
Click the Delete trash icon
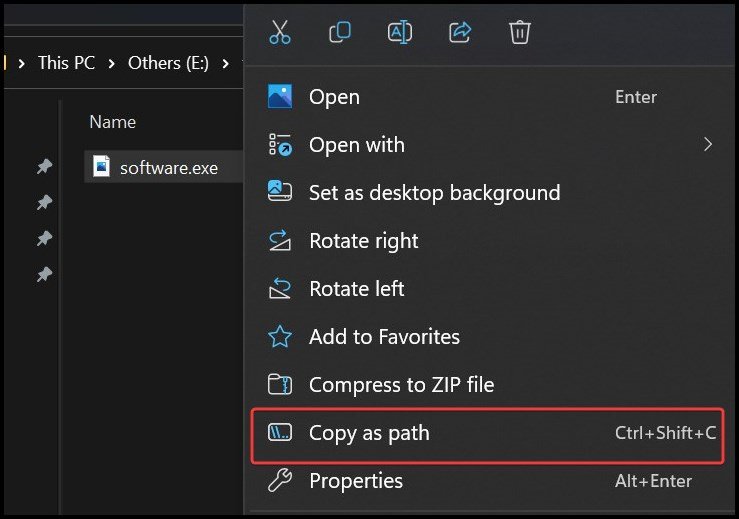pyautogui.click(x=520, y=32)
